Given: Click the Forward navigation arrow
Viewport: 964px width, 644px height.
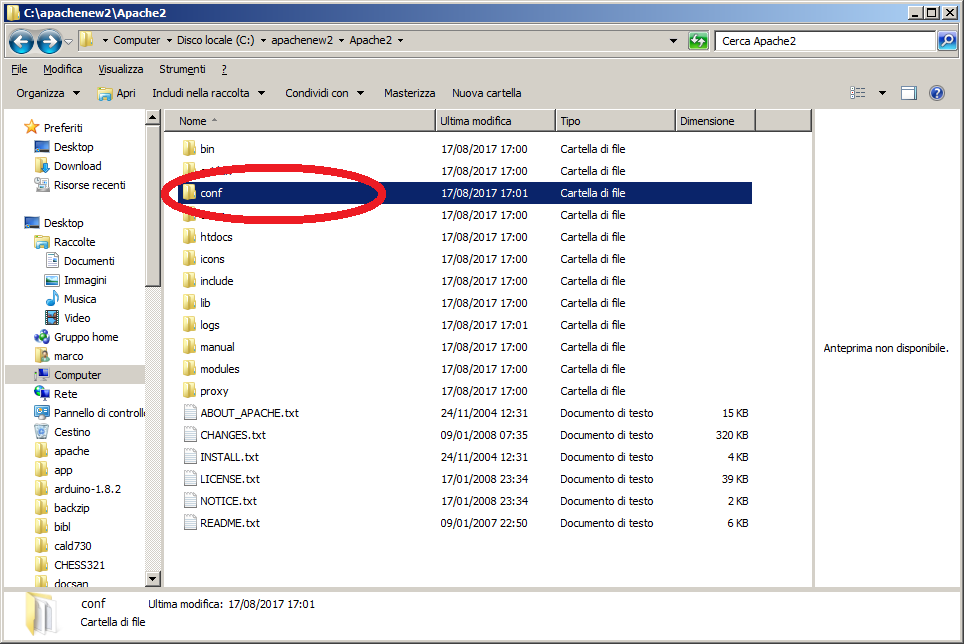Looking at the screenshot, I should tap(48, 42).
